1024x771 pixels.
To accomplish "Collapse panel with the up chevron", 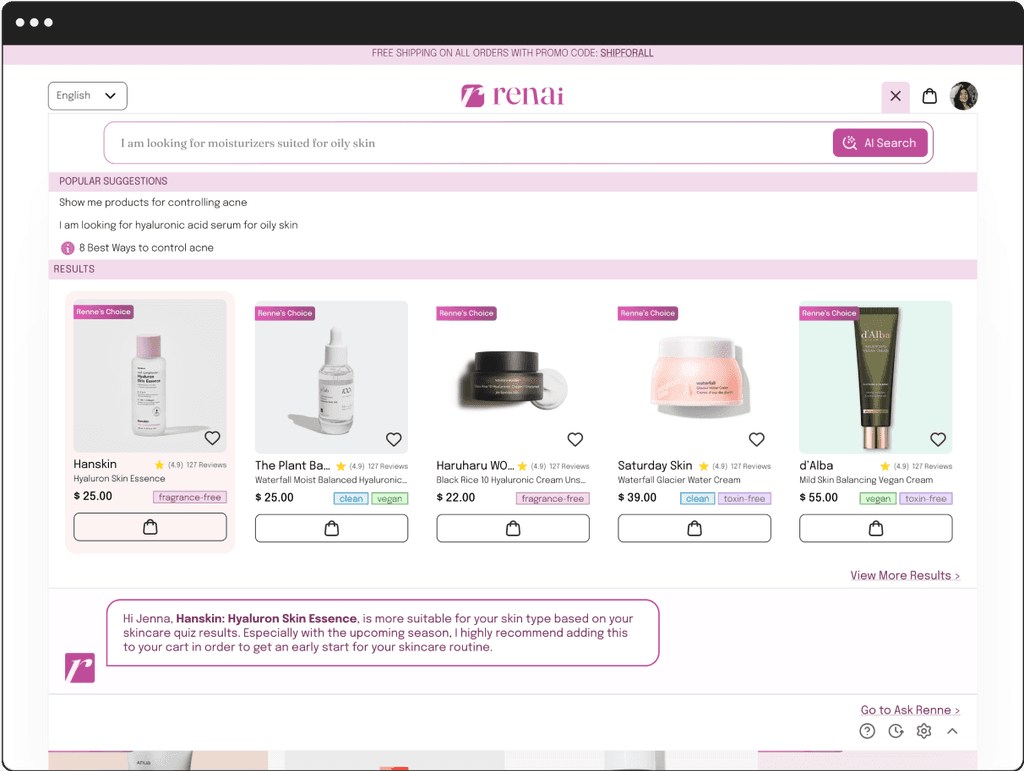I will point(953,731).
